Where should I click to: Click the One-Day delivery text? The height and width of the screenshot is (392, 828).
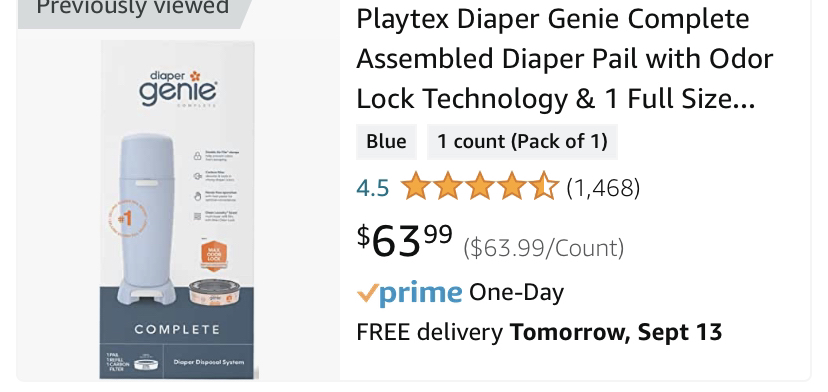pos(516,292)
